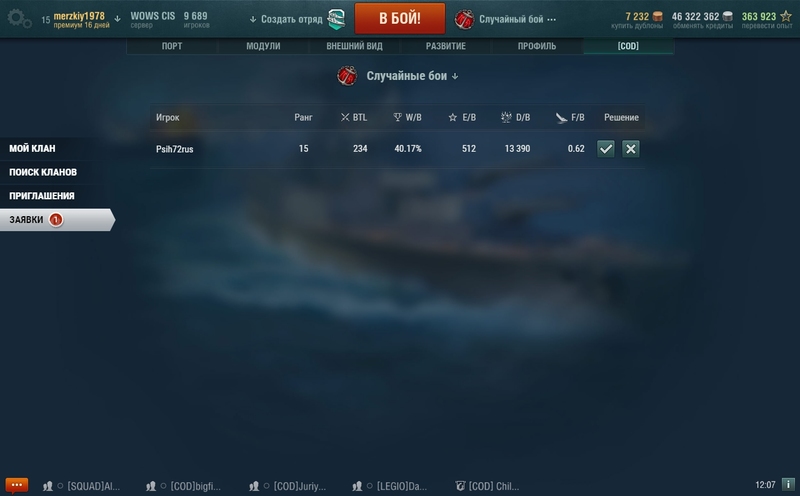Viewport: 800px width, 496px height.
Task: Click free experience star icon
Action: click(x=786, y=16)
